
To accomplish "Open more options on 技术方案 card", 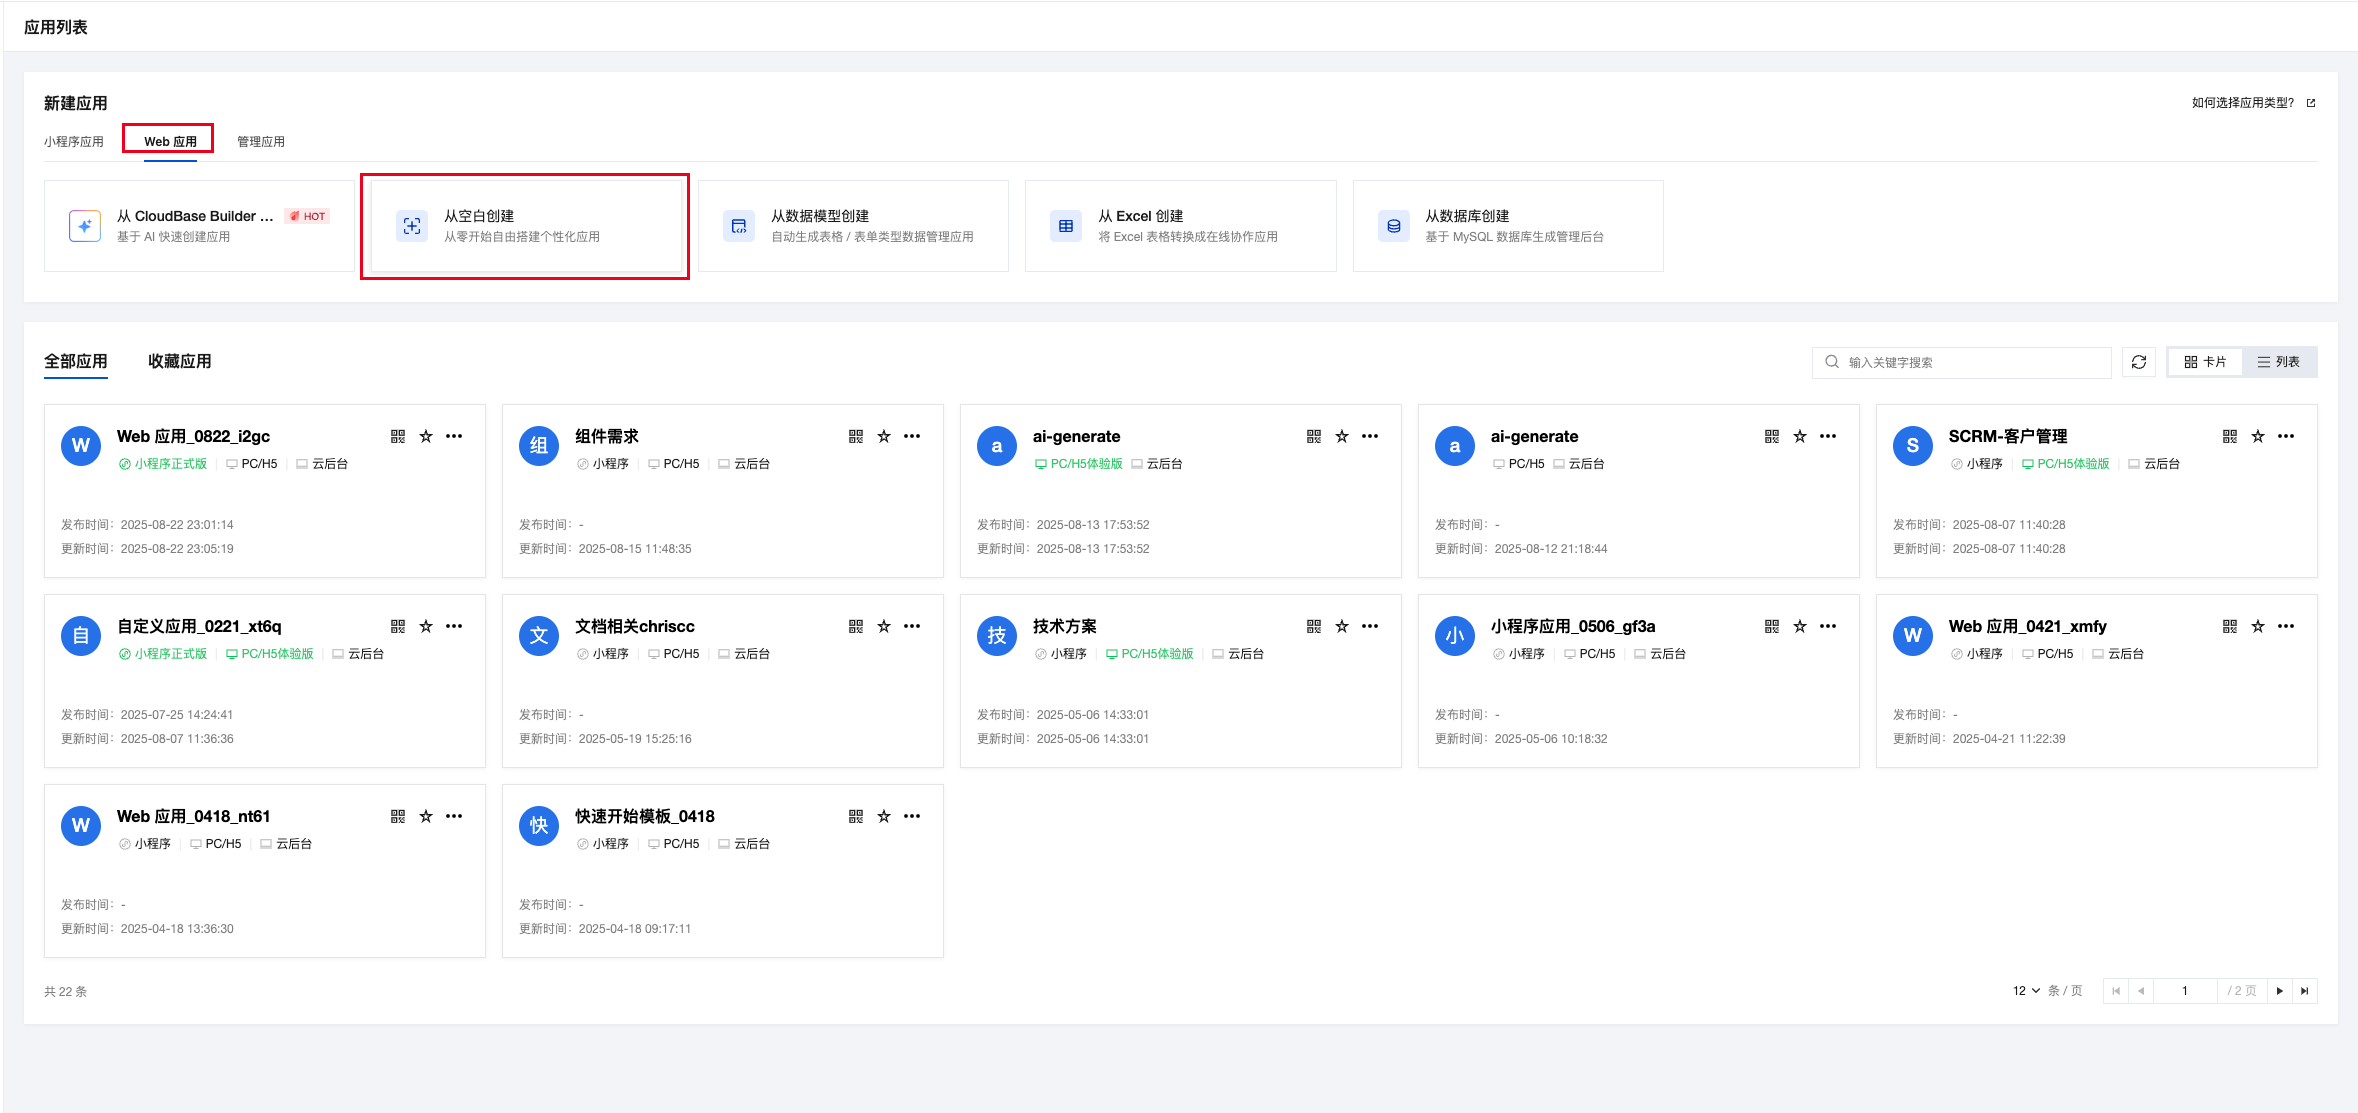I will [1370, 626].
